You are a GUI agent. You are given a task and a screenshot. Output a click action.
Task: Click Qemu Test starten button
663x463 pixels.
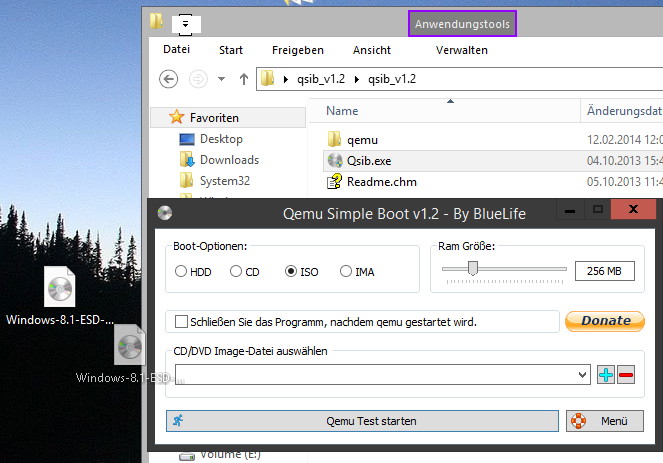[362, 421]
